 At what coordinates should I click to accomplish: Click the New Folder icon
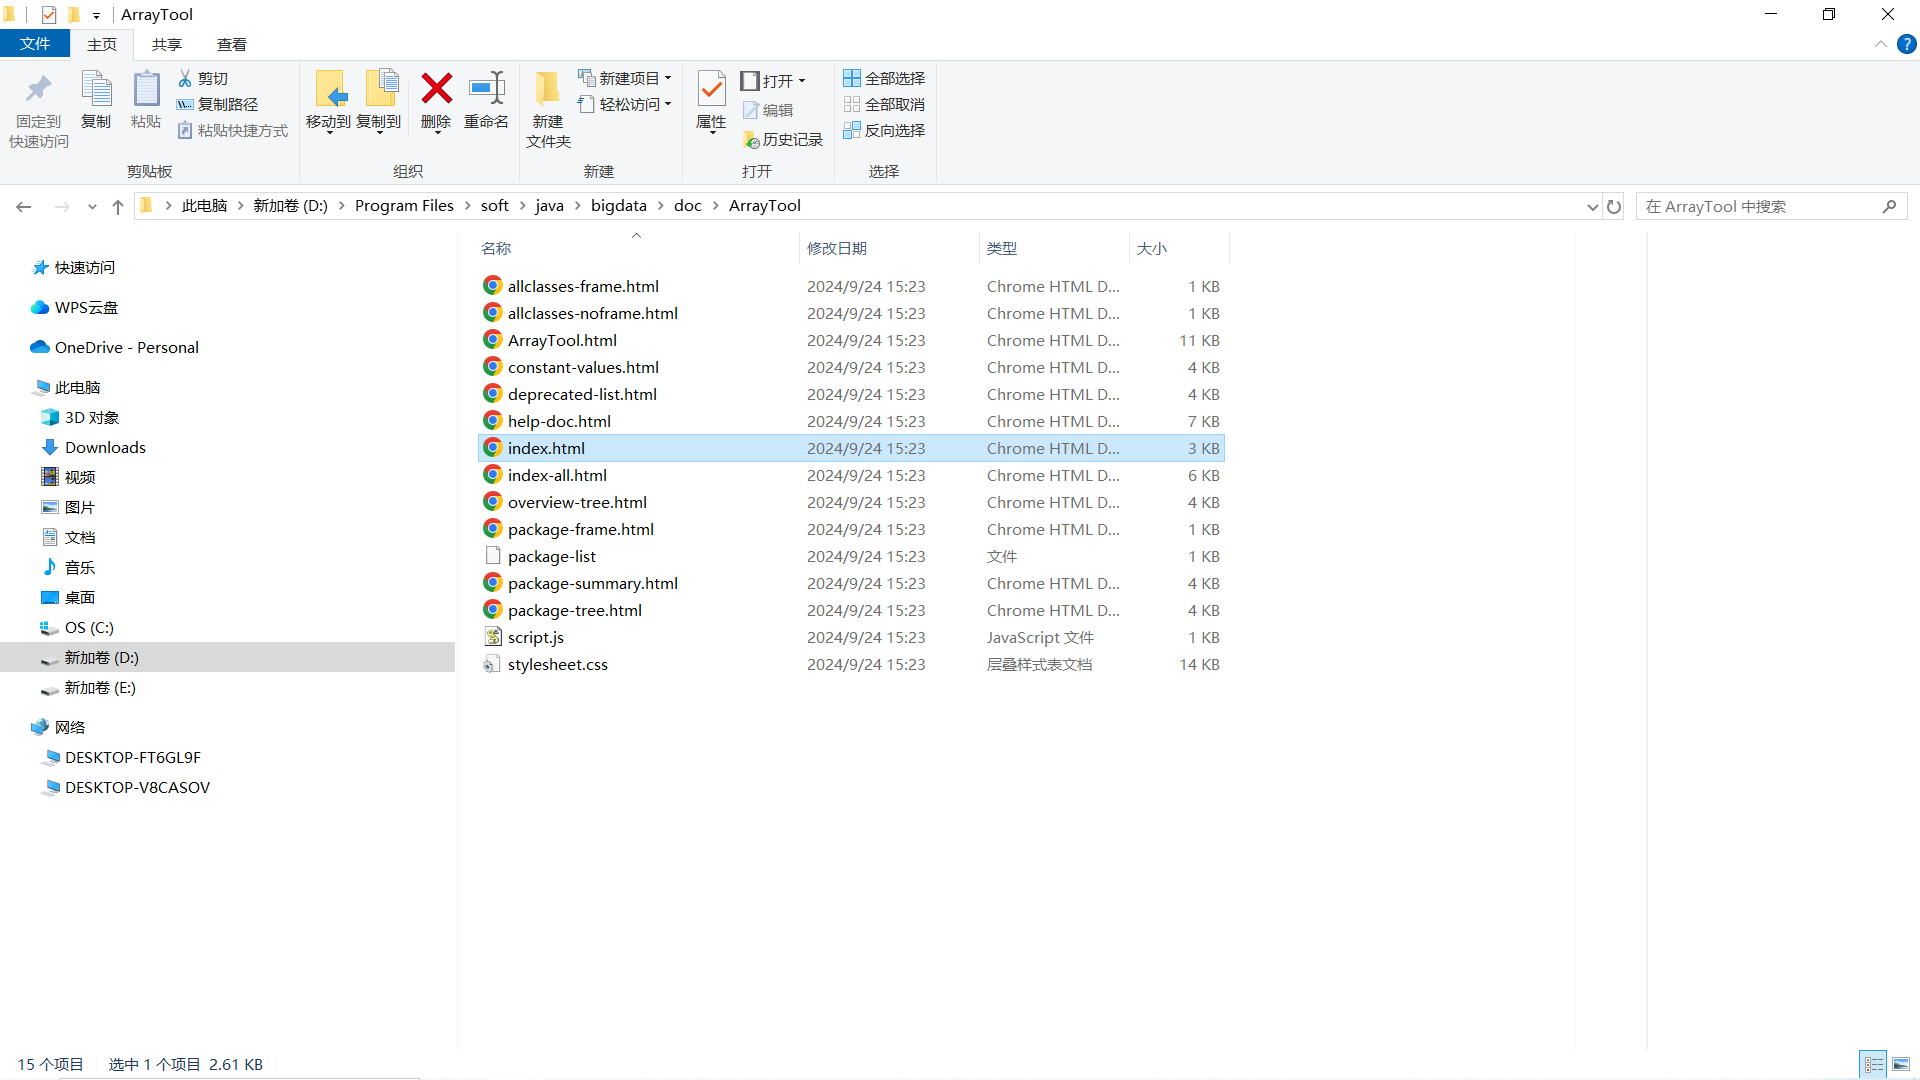[x=547, y=90]
